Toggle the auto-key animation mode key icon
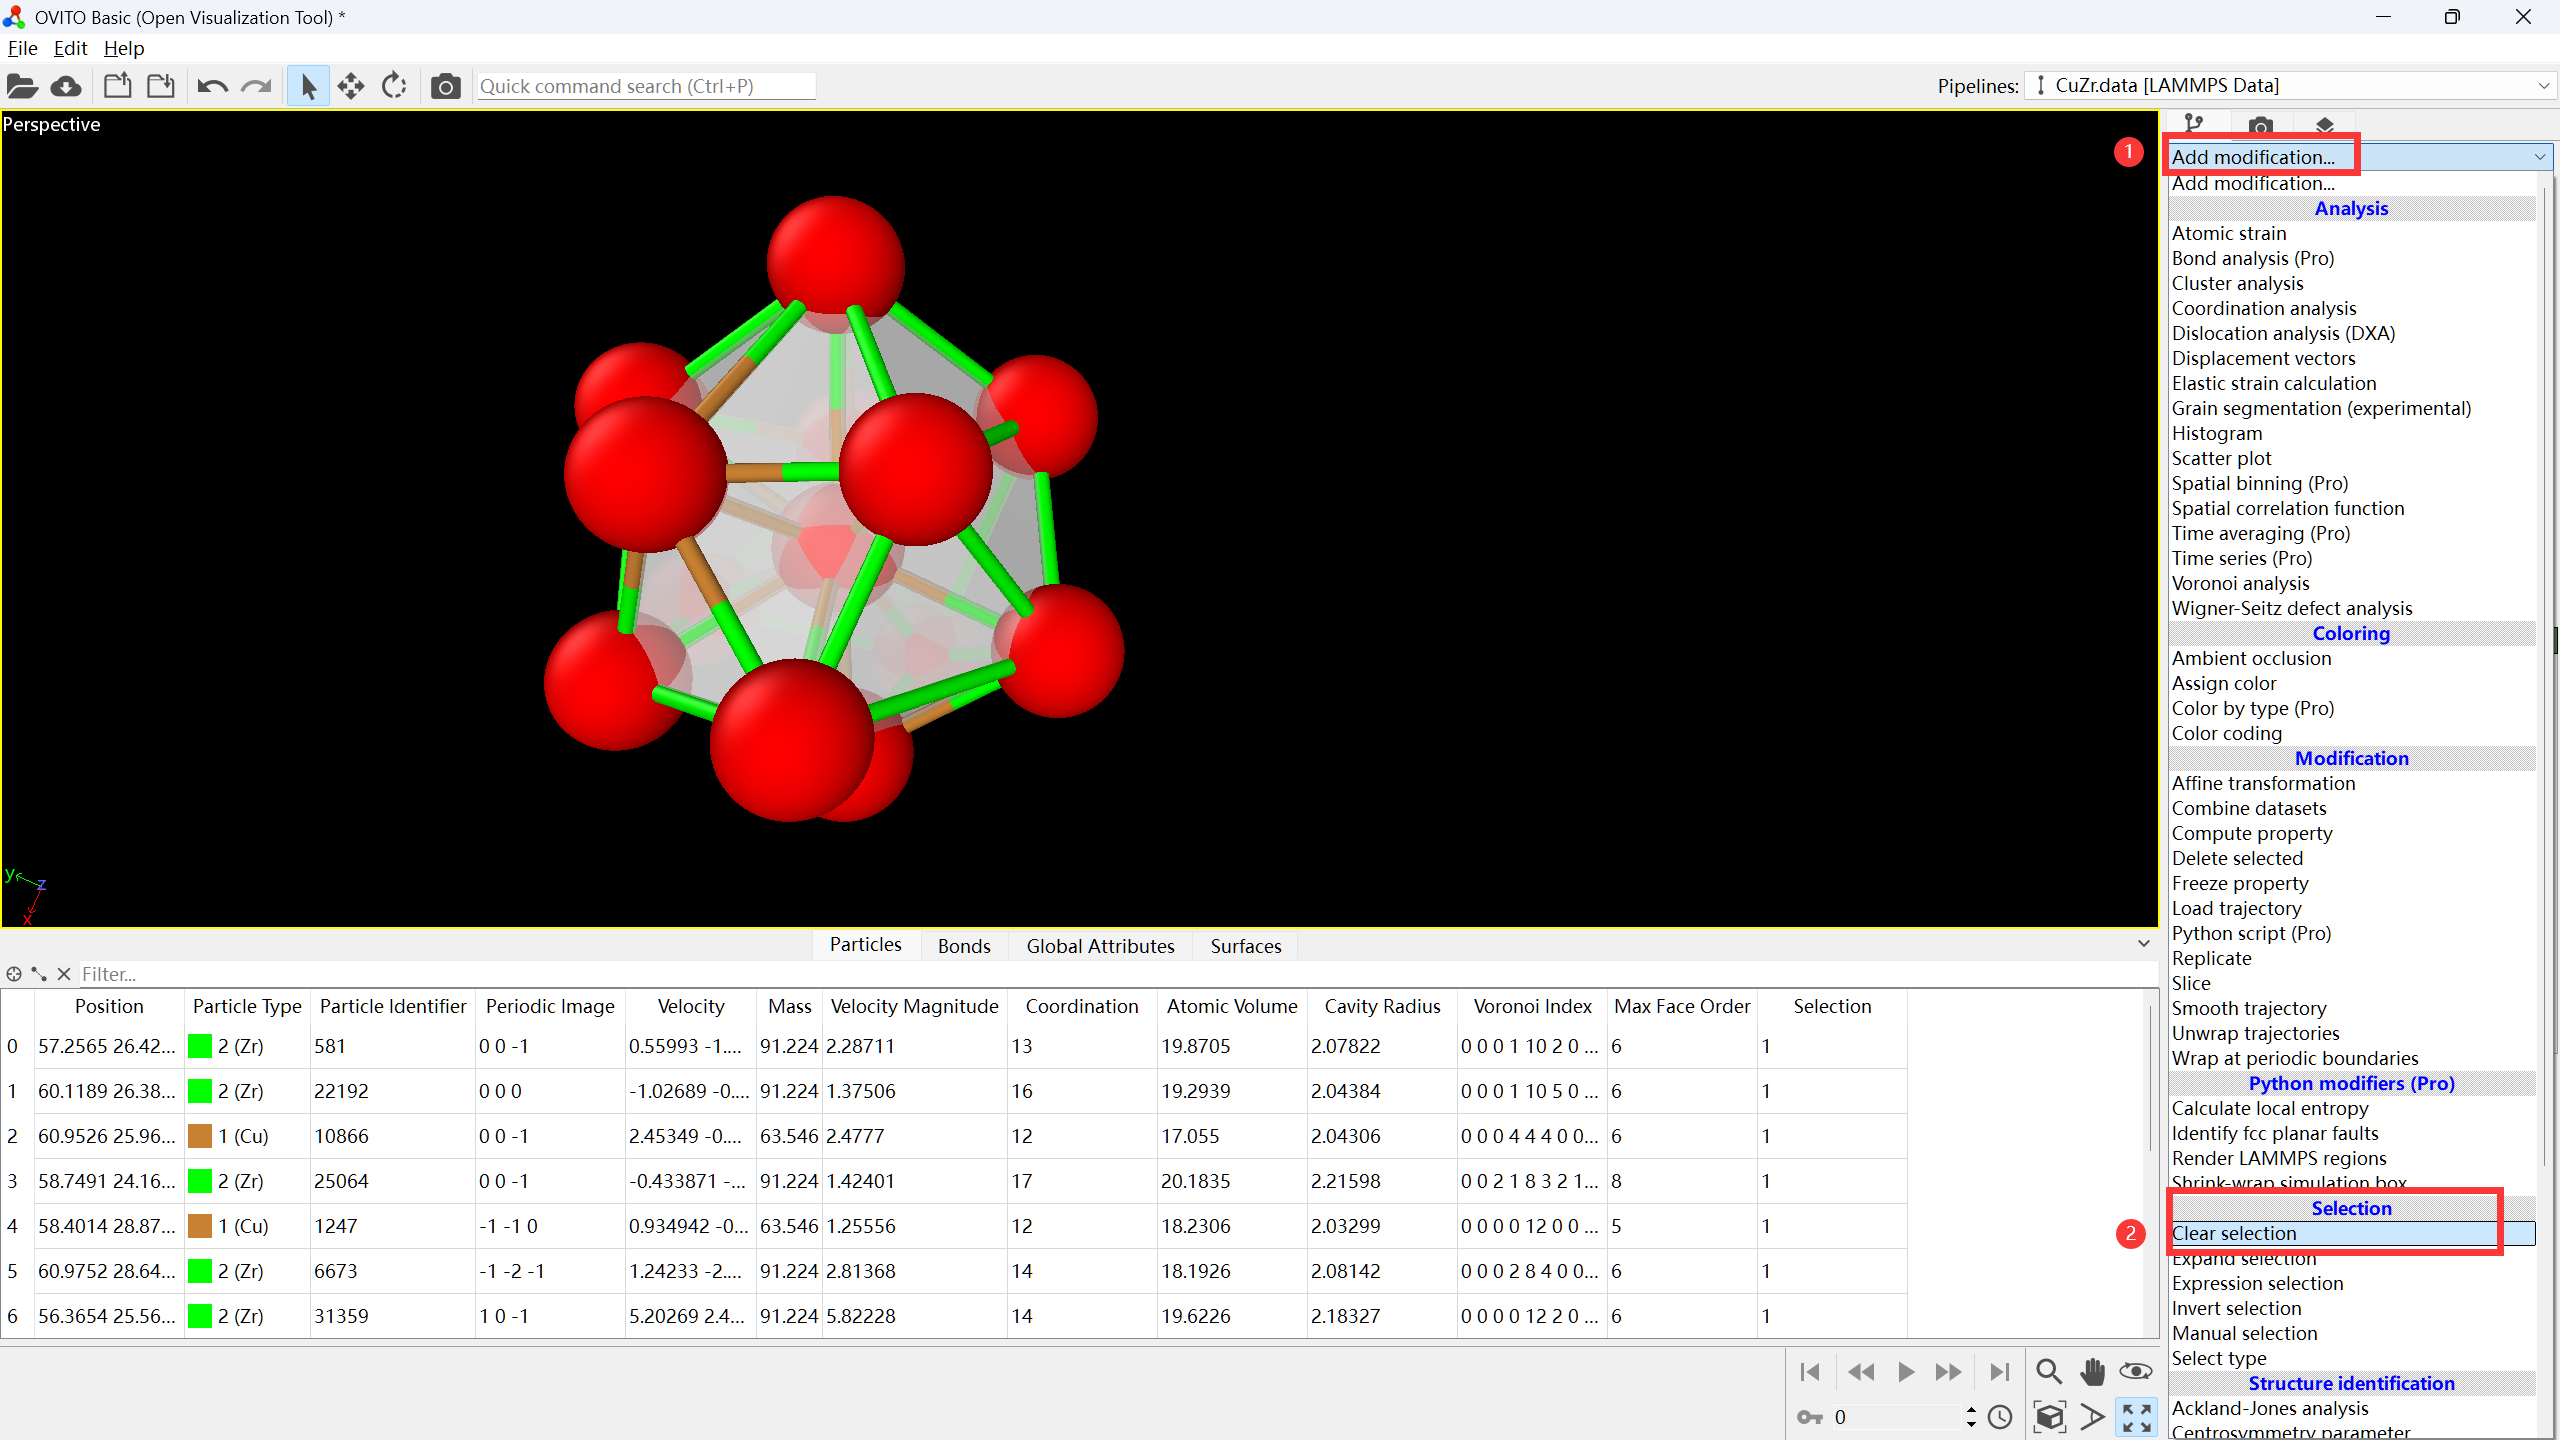This screenshot has width=2560, height=1440. pyautogui.click(x=1810, y=1417)
